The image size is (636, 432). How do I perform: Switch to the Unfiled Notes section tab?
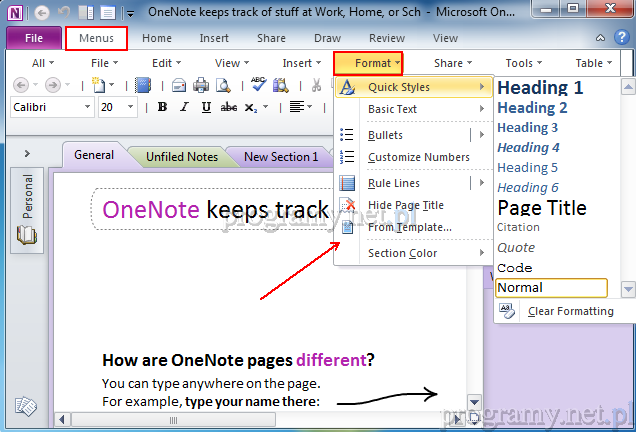[181, 156]
